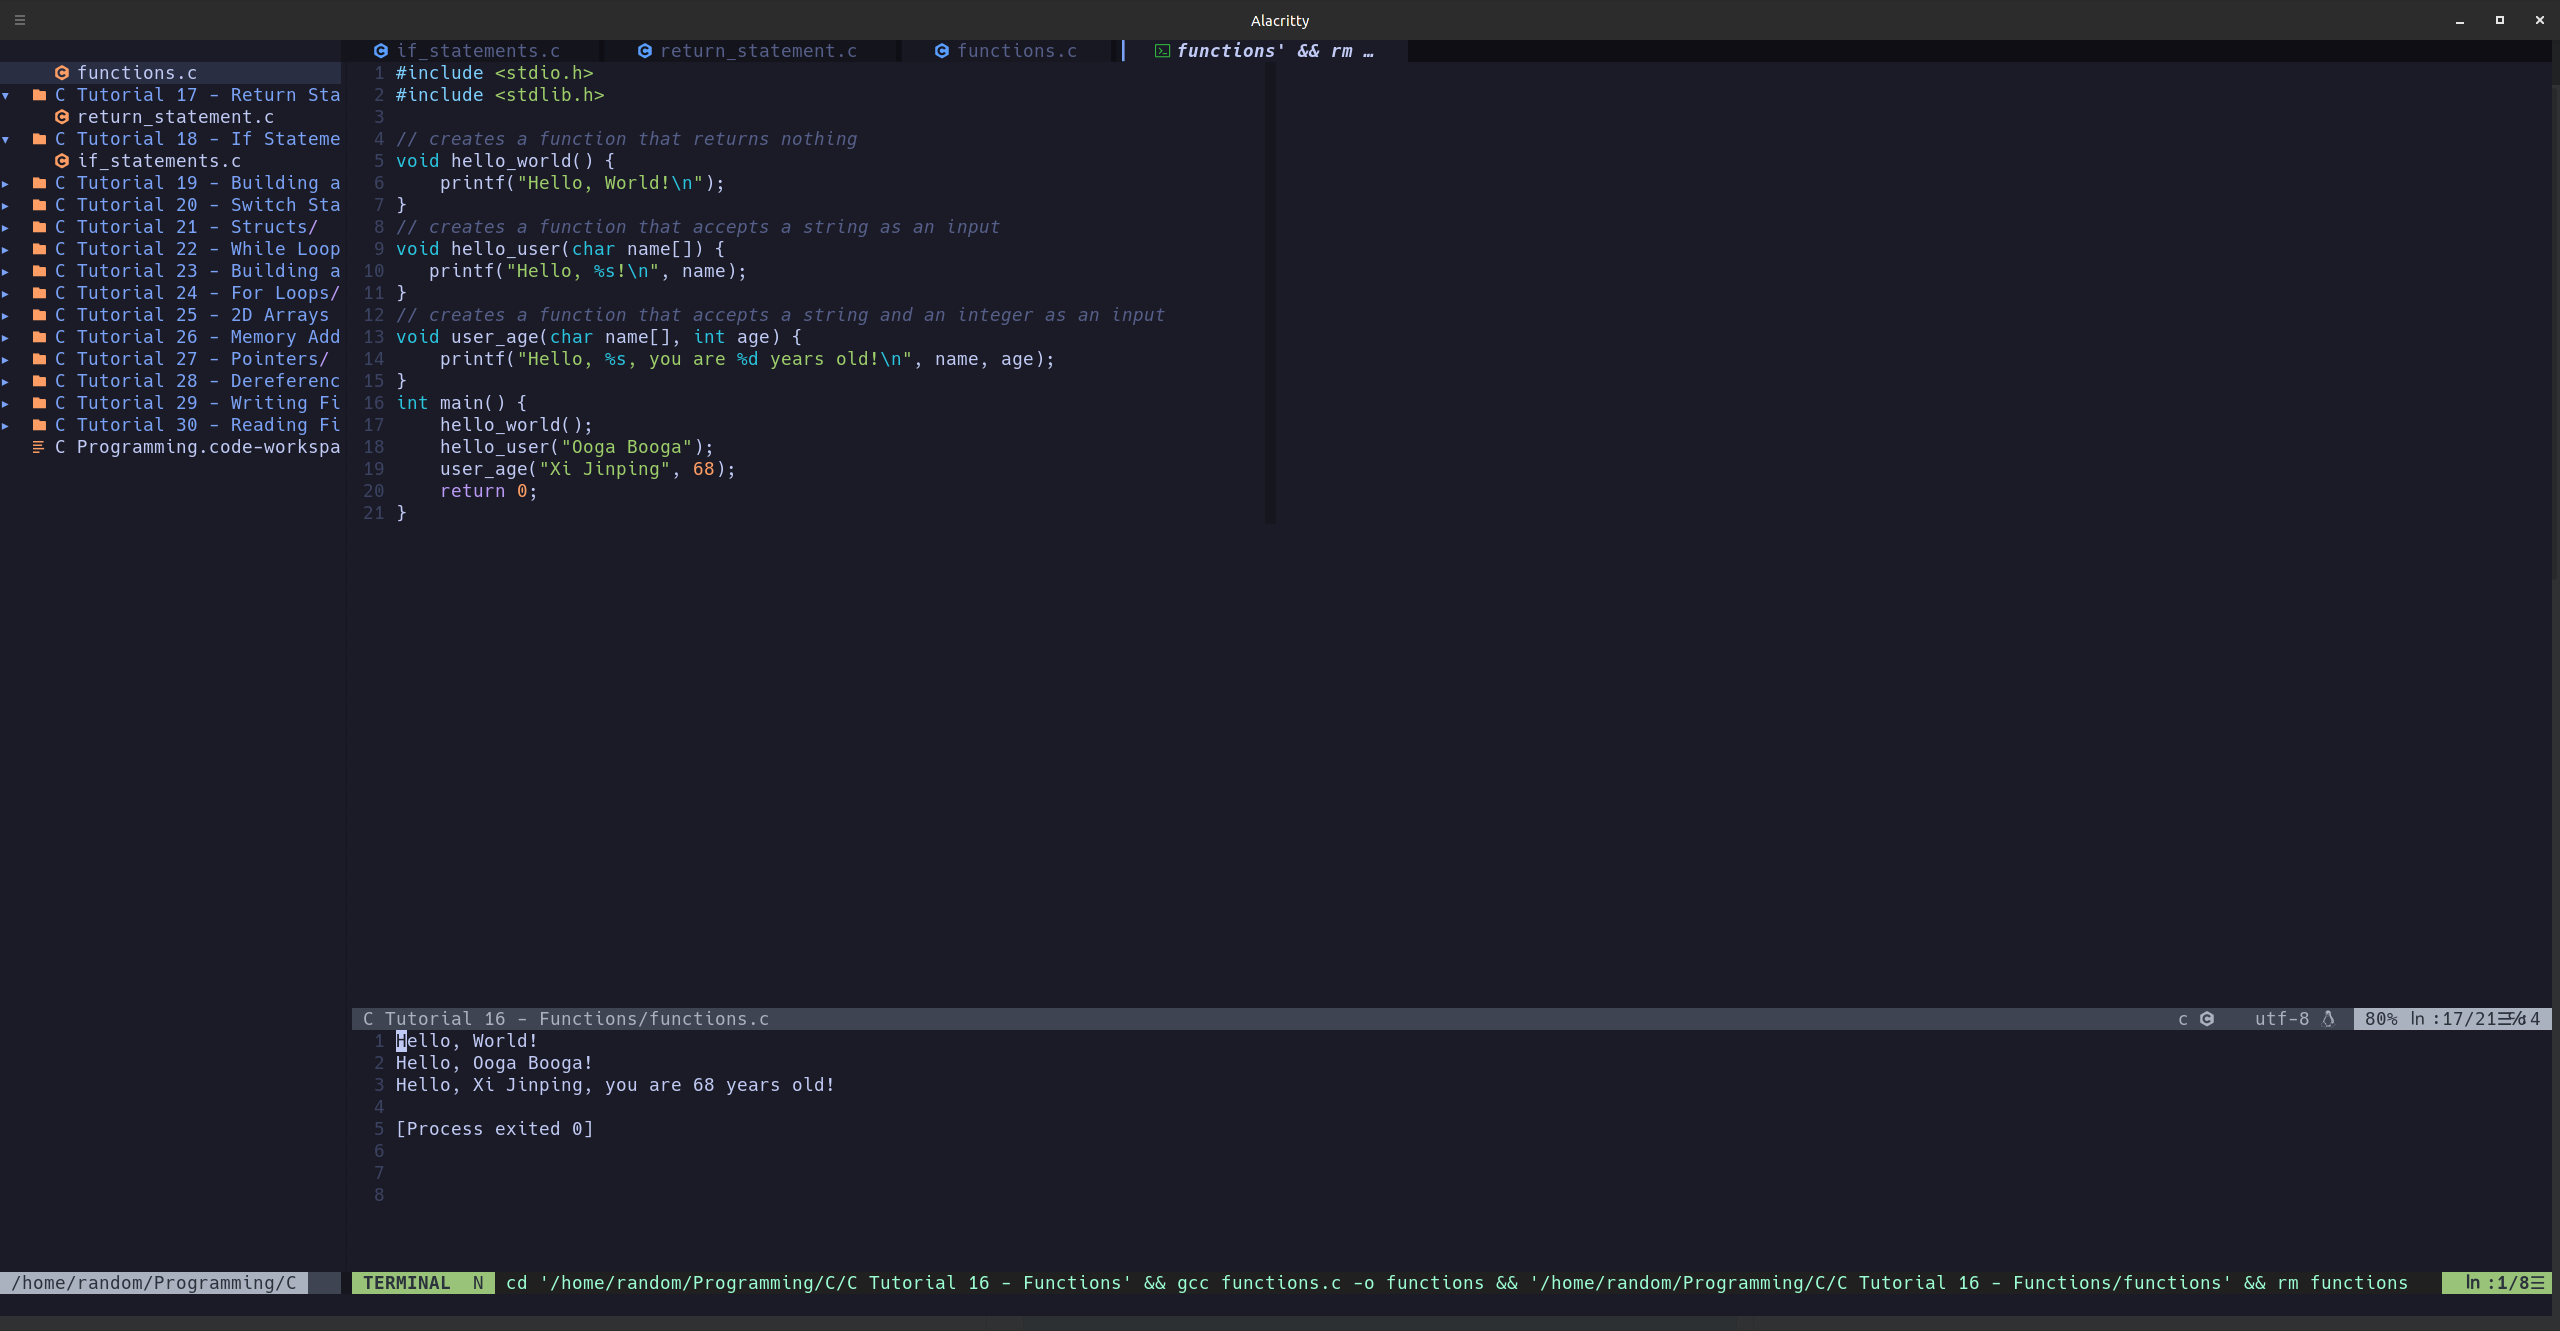2560x1331 pixels.
Task: Click the hamburger menu icon at top left
Action: point(19,20)
